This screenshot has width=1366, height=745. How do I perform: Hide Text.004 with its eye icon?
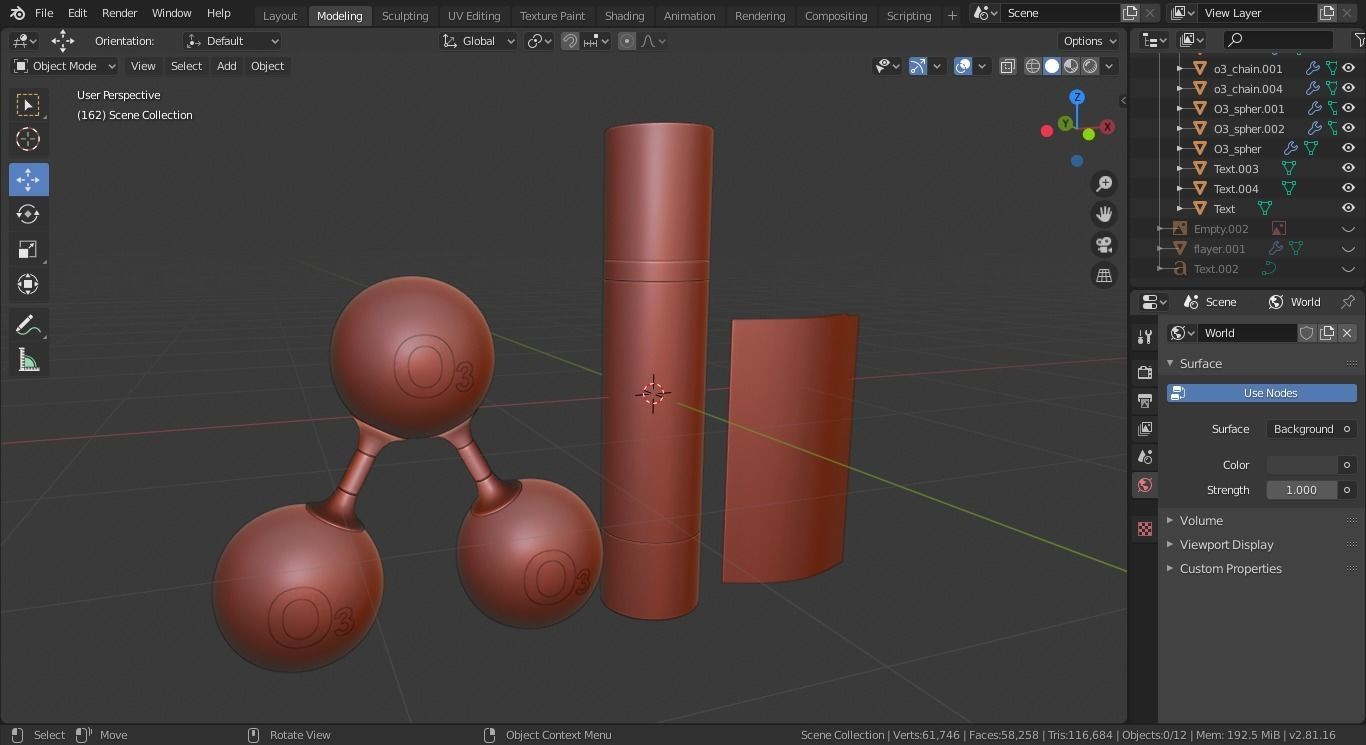coord(1348,189)
